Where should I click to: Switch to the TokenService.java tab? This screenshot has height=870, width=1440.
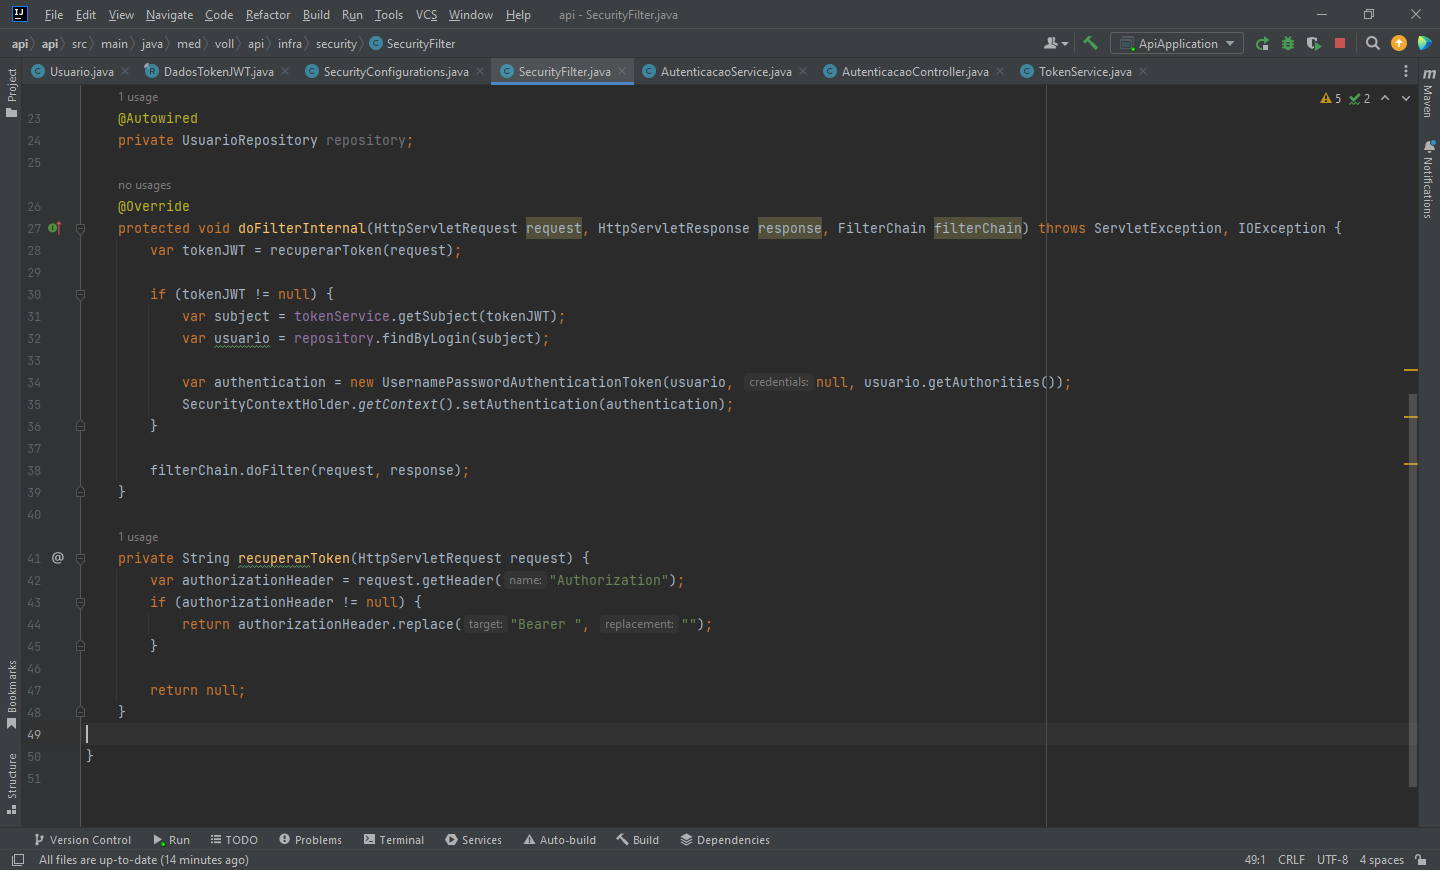pyautogui.click(x=1084, y=71)
